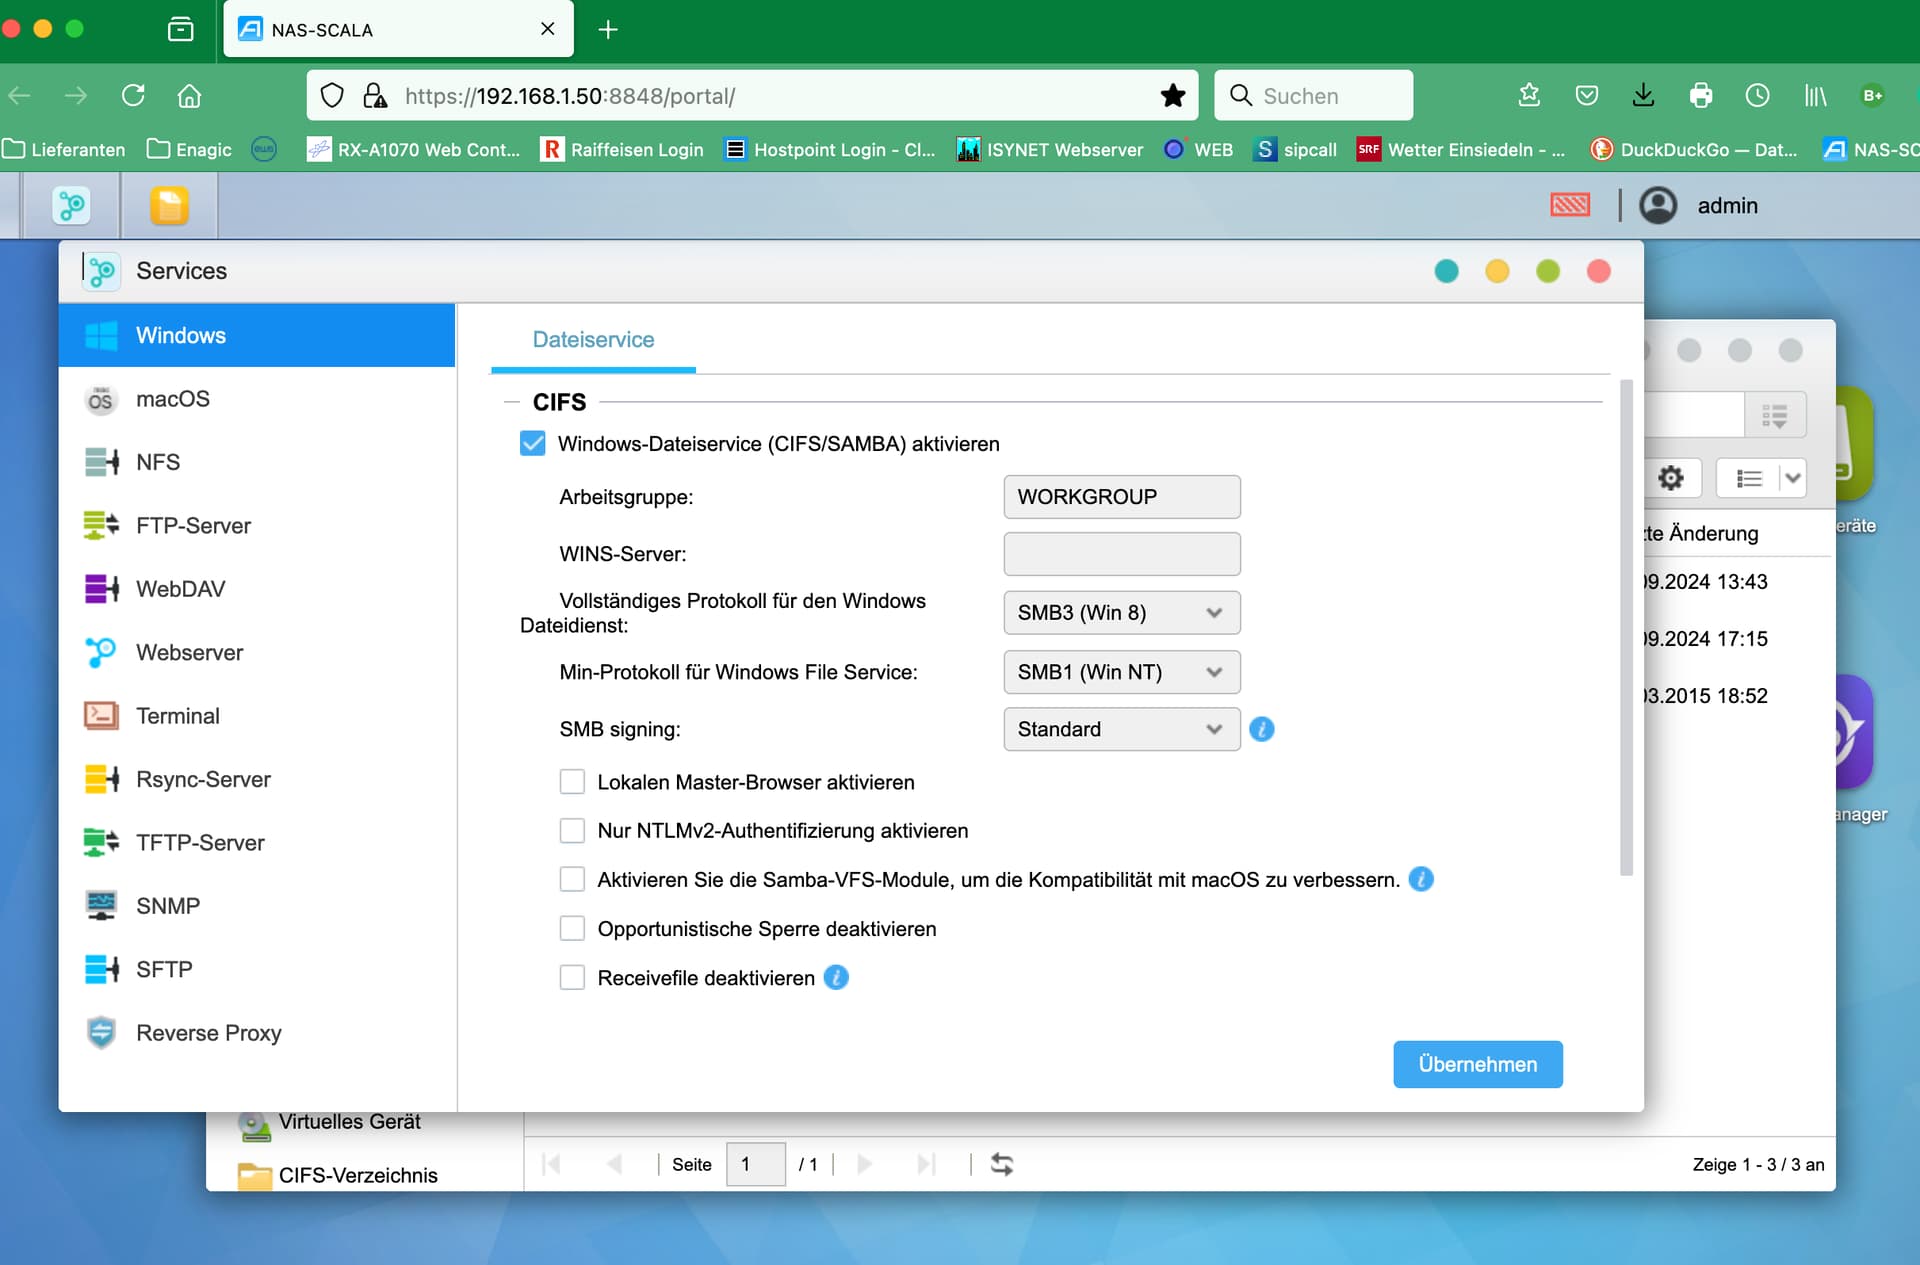
Task: Click the info icon next to Receivefile deaktivieren
Action: coord(836,977)
